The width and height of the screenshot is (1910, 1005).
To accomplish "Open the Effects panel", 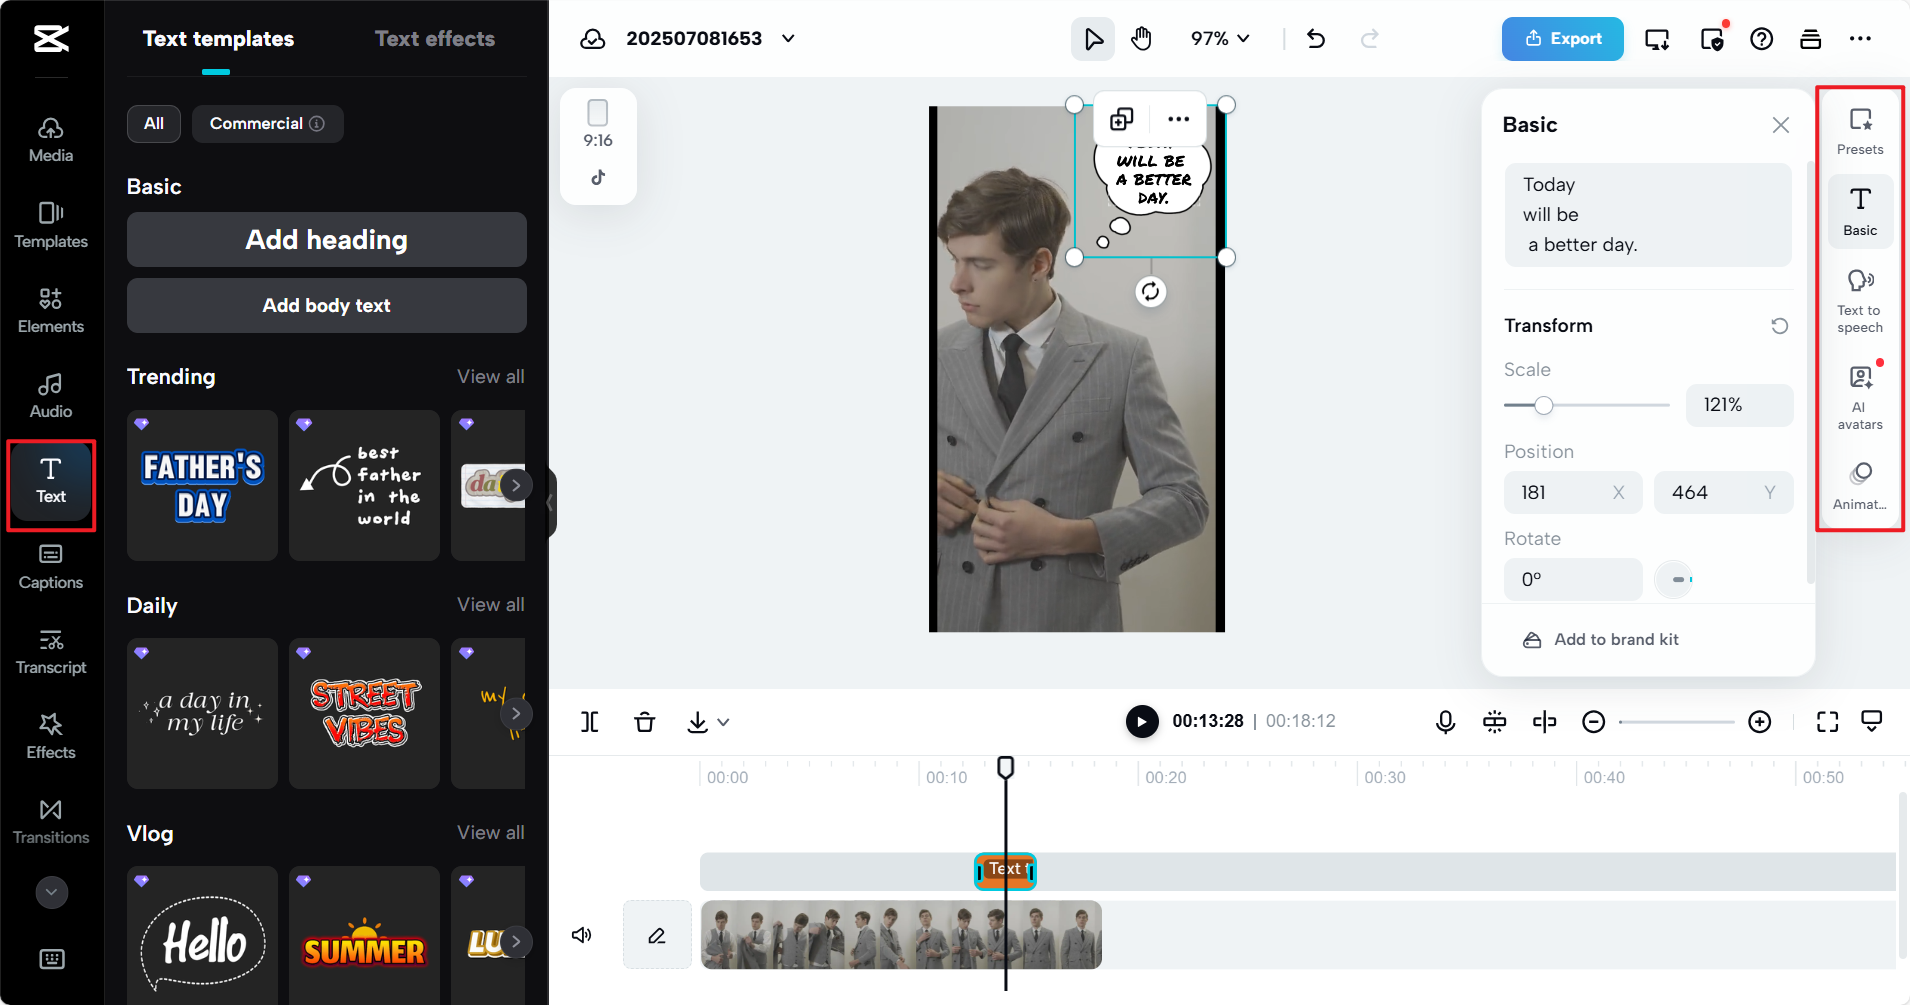I will 50,737.
